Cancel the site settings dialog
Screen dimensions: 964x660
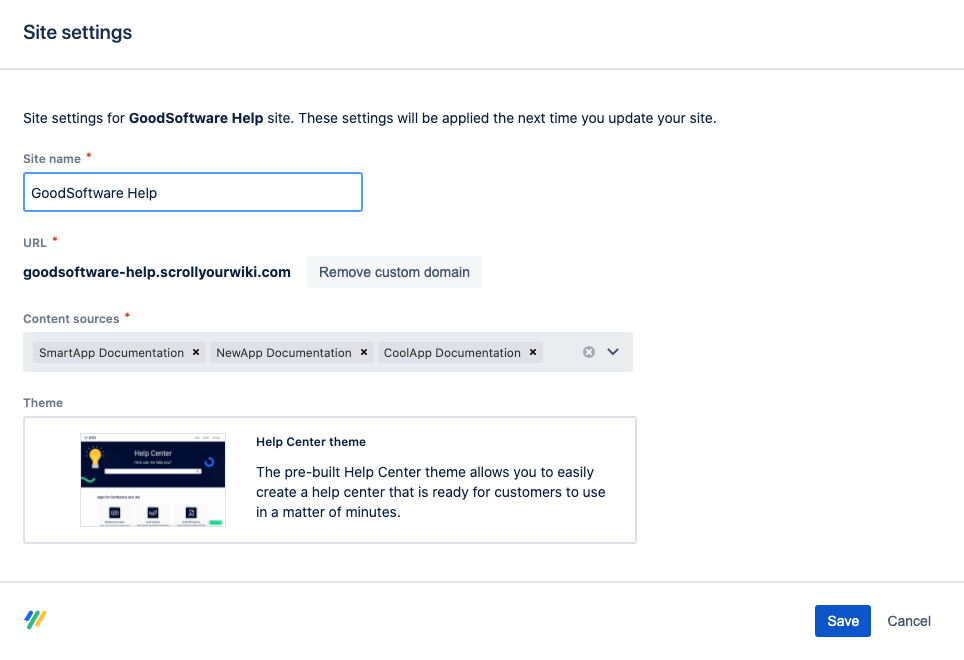[909, 621]
